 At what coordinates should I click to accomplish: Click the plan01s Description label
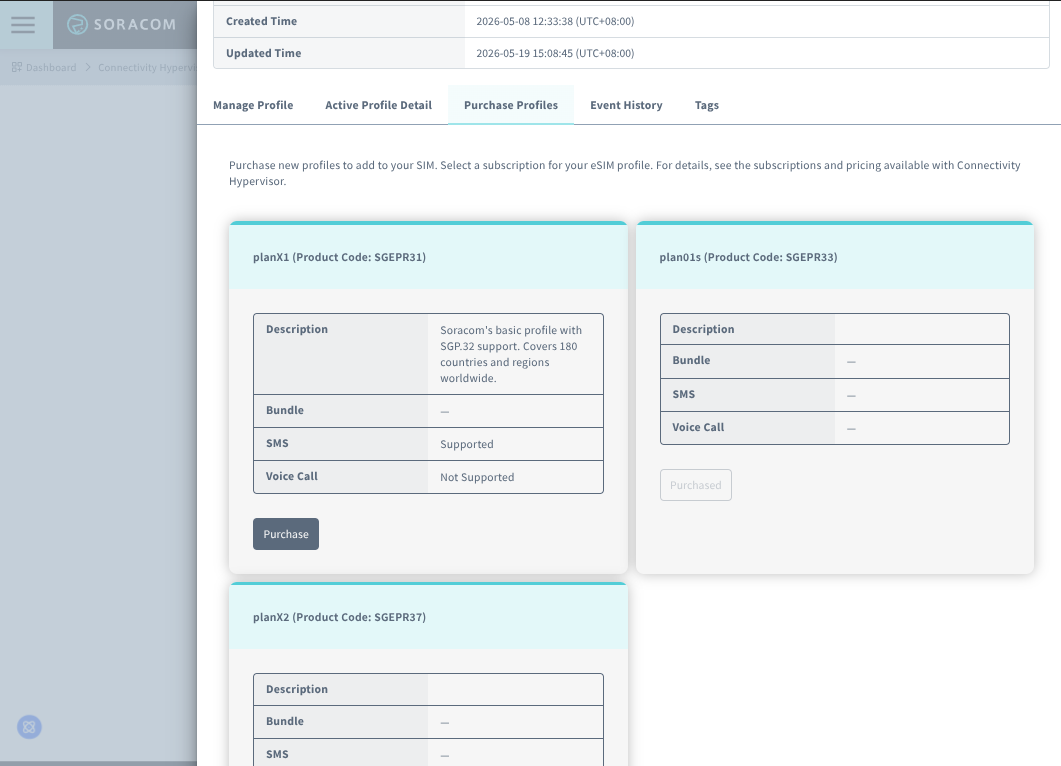coord(703,329)
